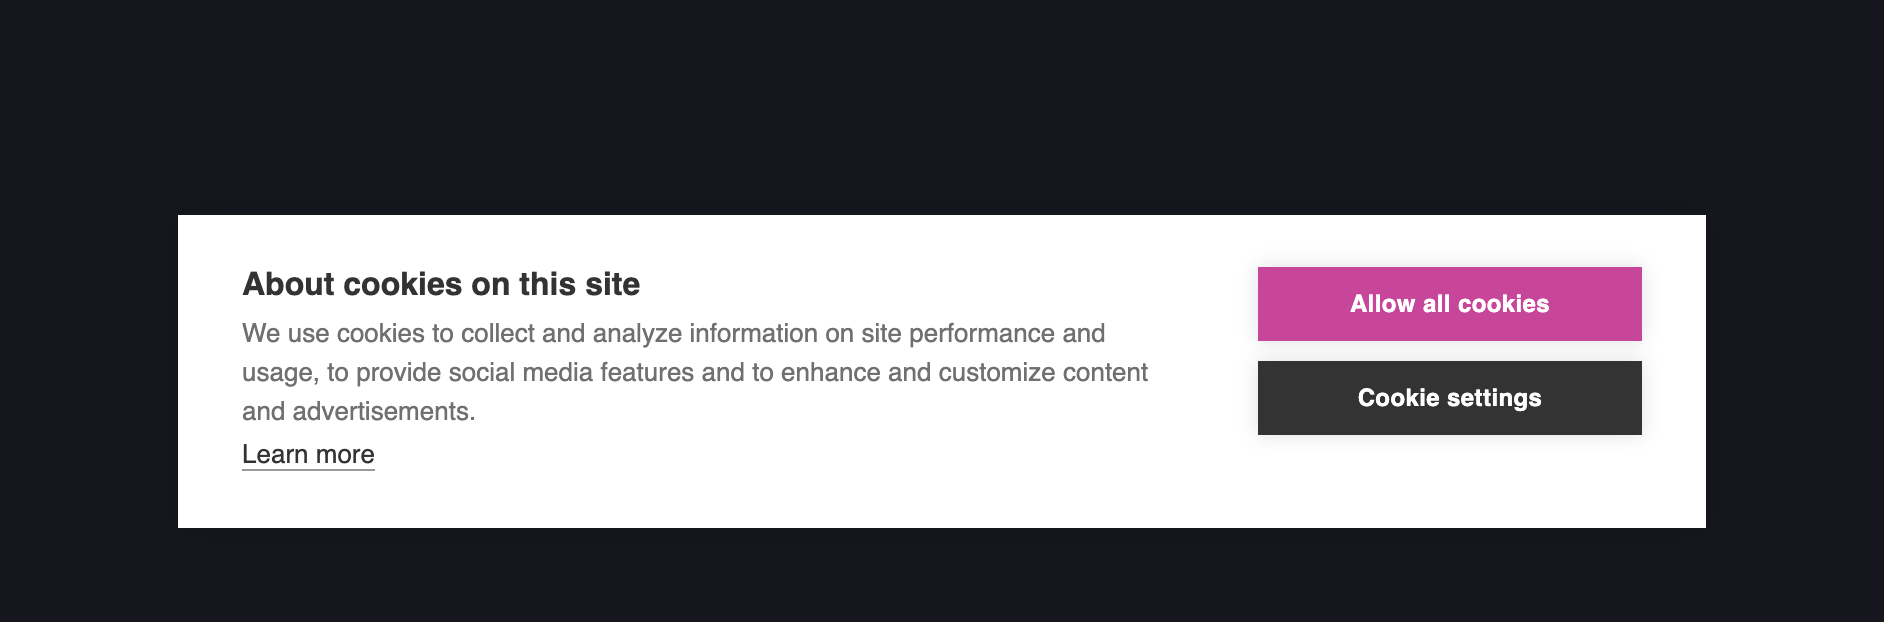
Task: Click the "About cookies on this site" heading
Action: [441, 284]
